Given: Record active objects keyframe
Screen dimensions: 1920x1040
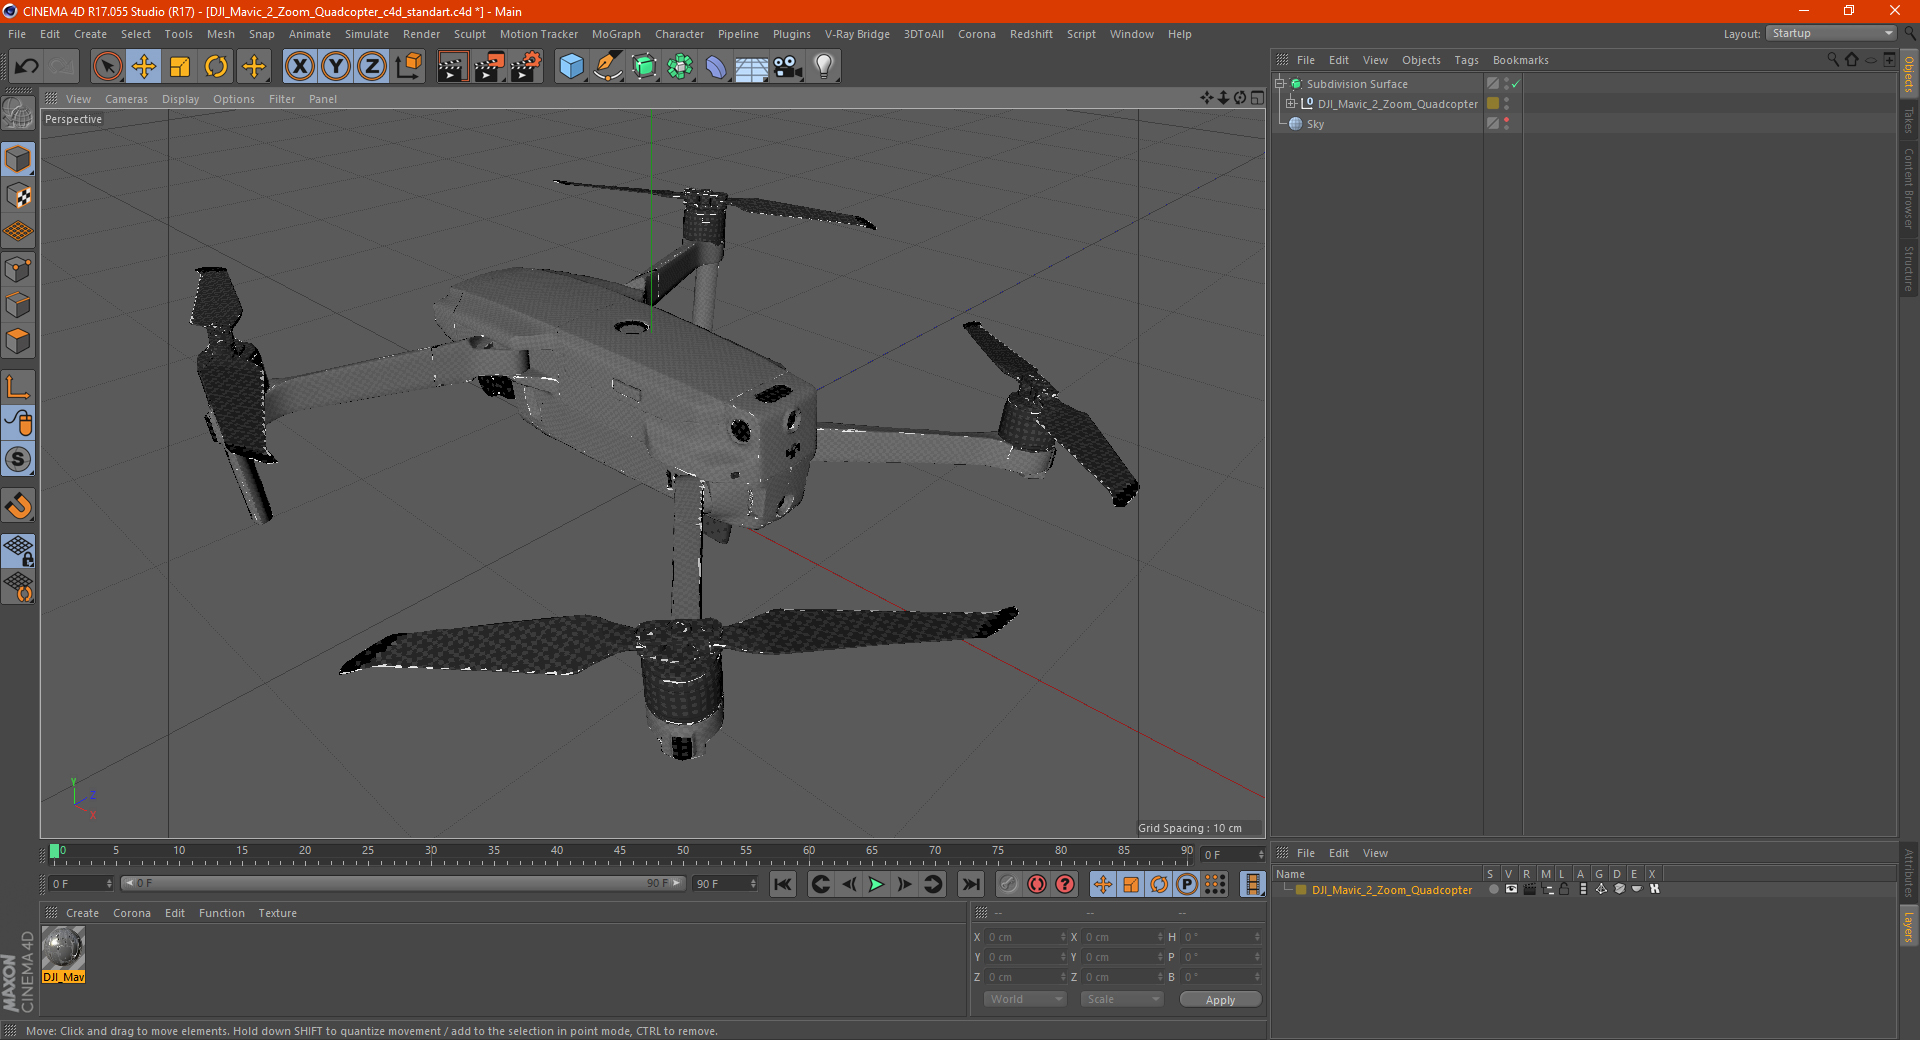Looking at the screenshot, I should (x=1009, y=884).
